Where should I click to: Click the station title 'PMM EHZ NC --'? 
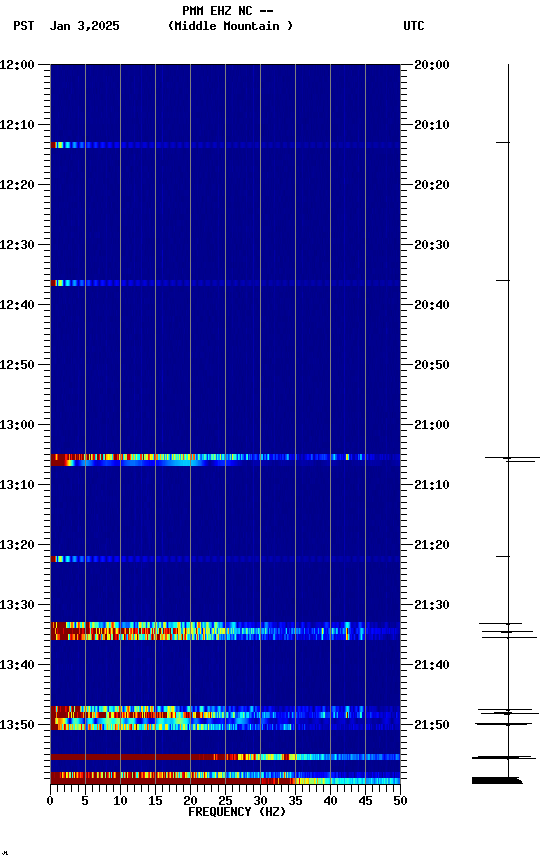(228, 10)
